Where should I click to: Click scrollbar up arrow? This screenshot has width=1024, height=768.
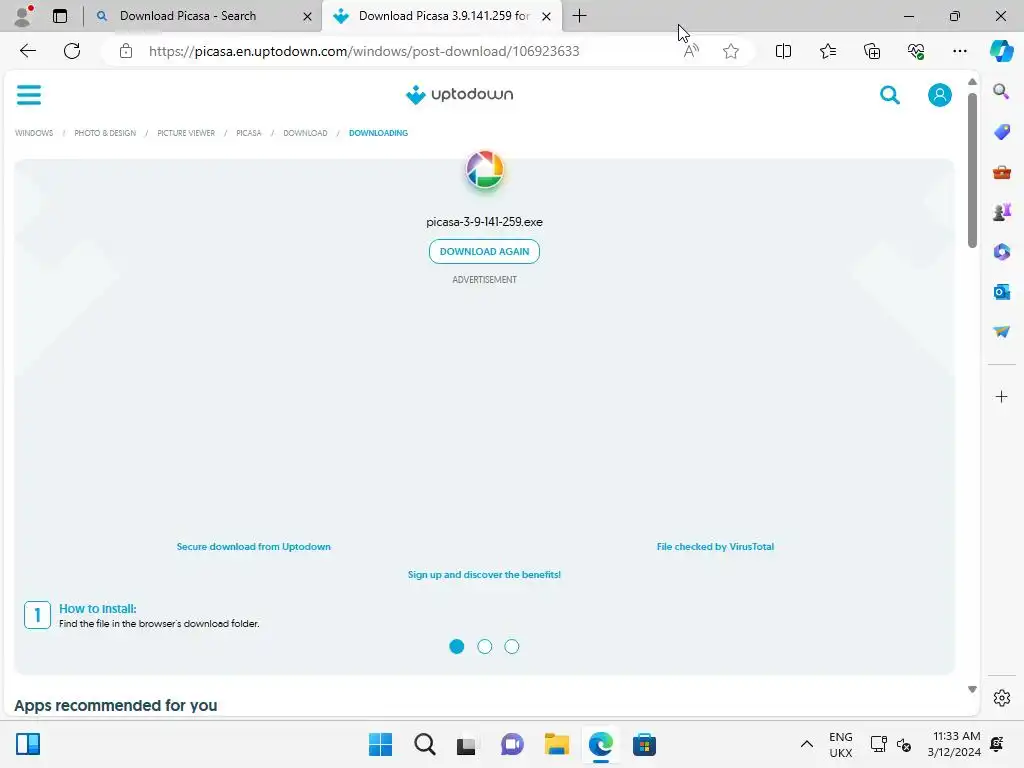coord(972,82)
